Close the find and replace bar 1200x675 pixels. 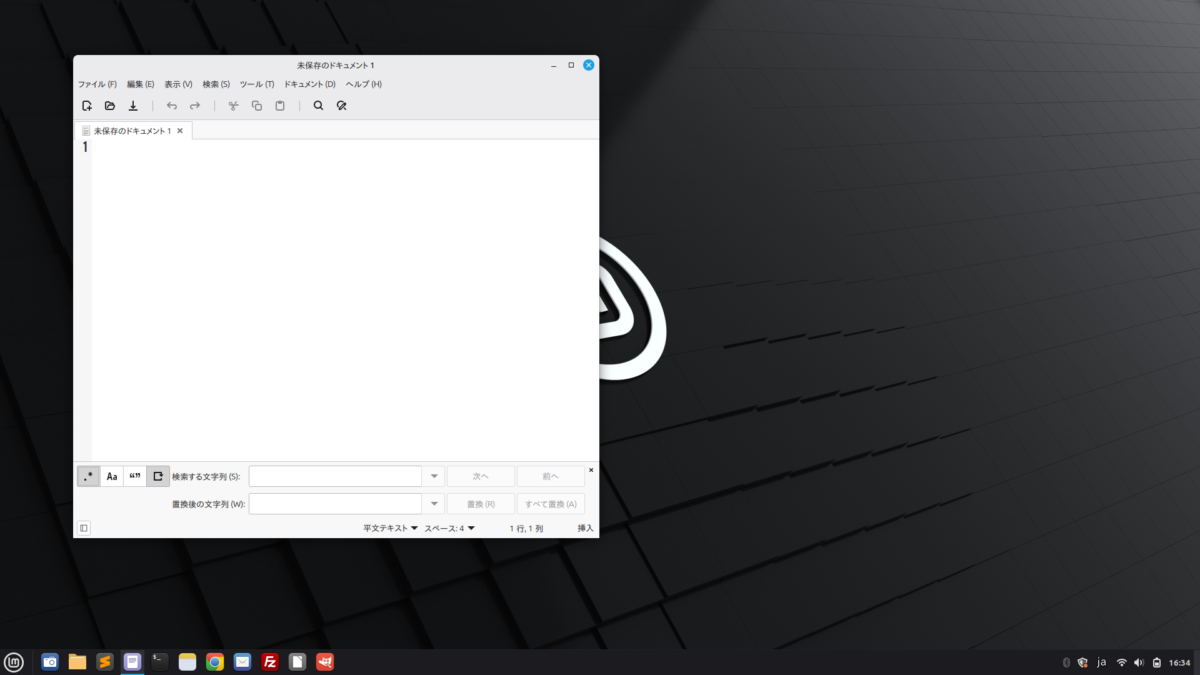coord(591,469)
